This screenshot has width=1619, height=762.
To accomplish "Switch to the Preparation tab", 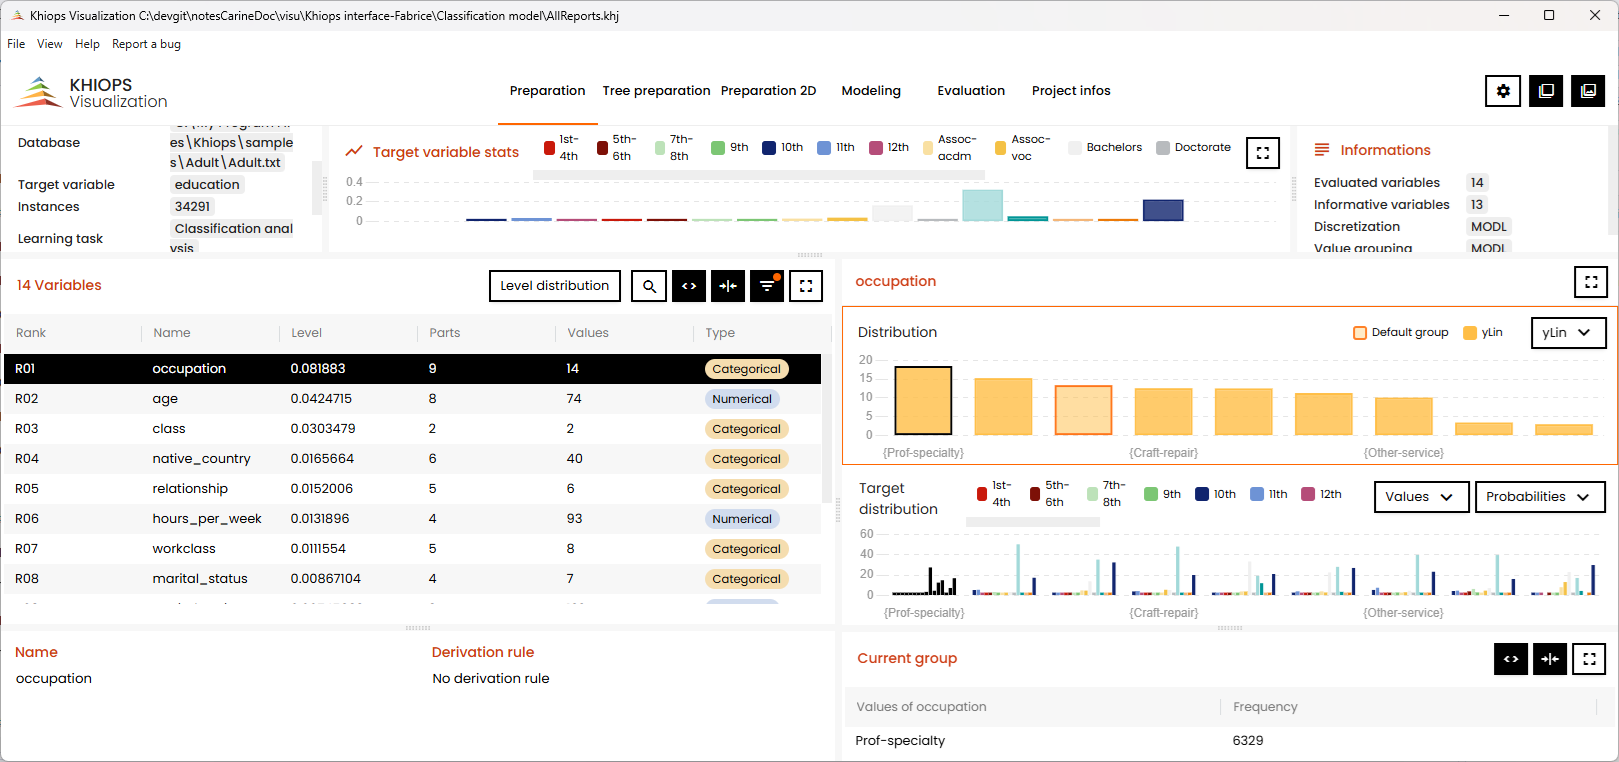I will (547, 91).
